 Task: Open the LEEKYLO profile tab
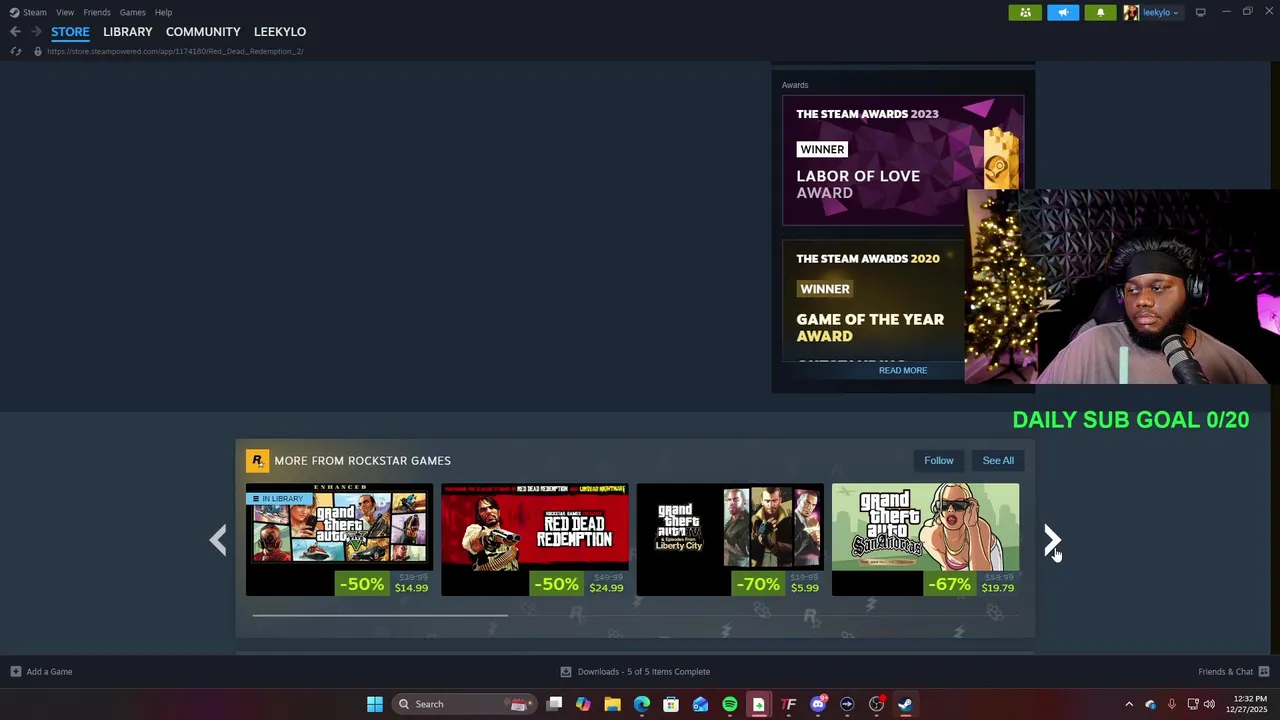(280, 32)
